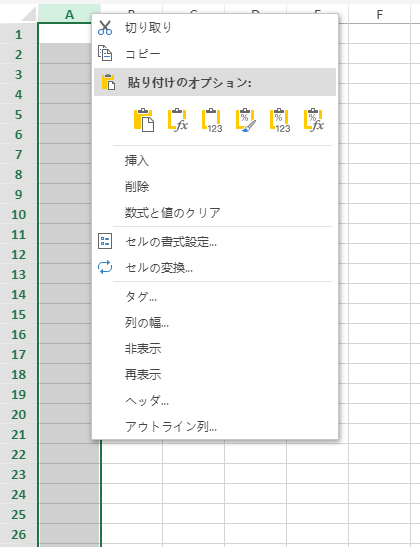
Task: Select row header 22
Action: [x=18, y=454]
